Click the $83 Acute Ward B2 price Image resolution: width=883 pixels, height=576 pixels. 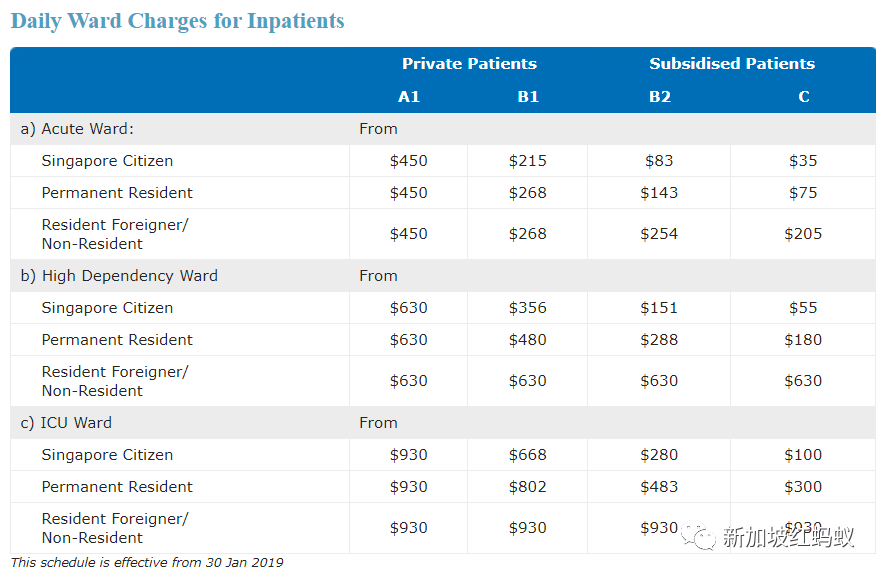(659, 161)
